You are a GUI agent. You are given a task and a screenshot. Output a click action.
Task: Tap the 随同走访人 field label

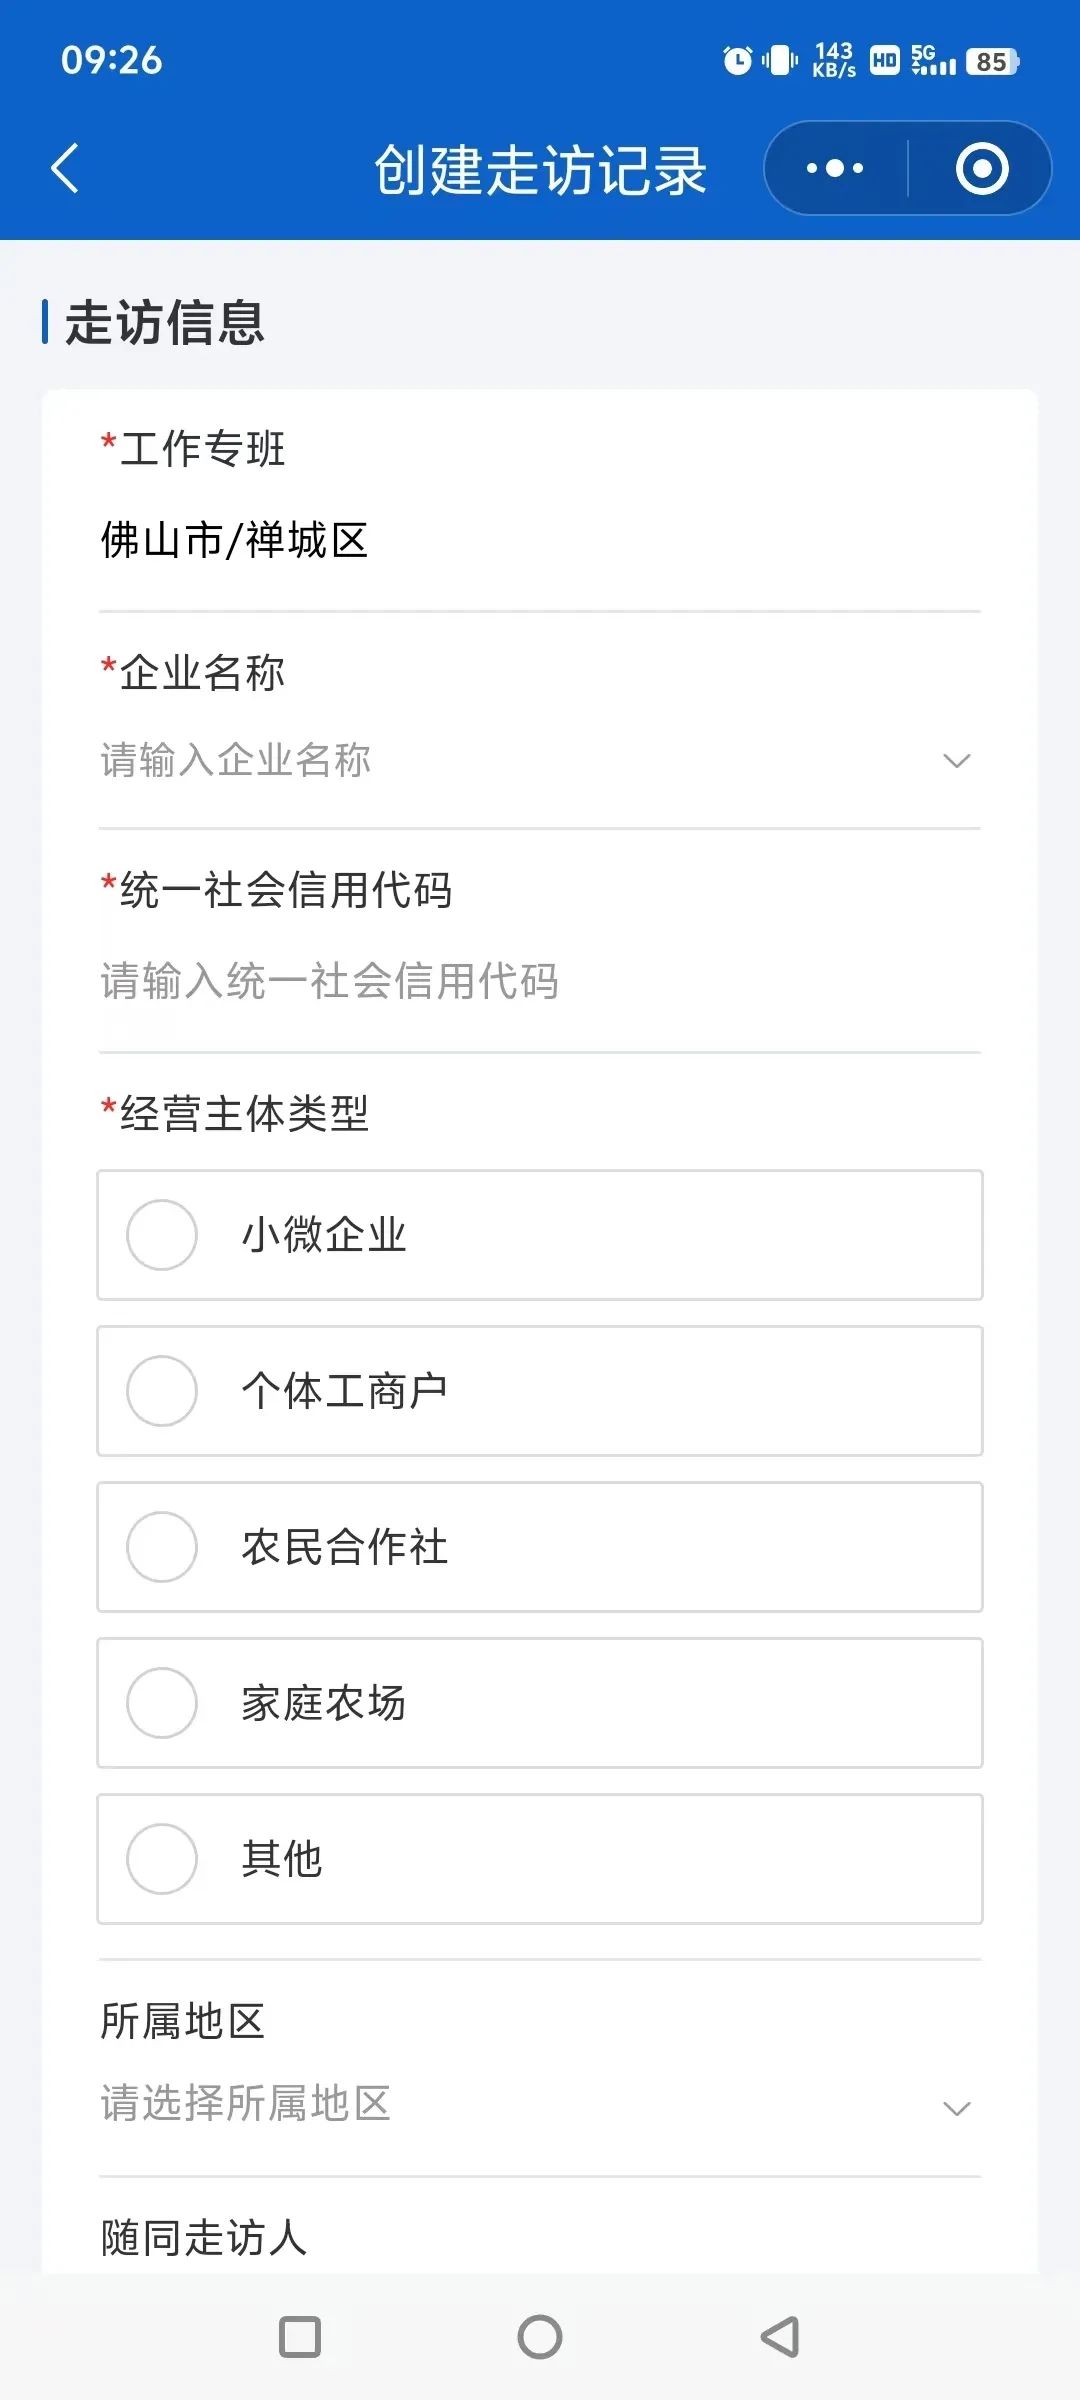(x=204, y=2238)
